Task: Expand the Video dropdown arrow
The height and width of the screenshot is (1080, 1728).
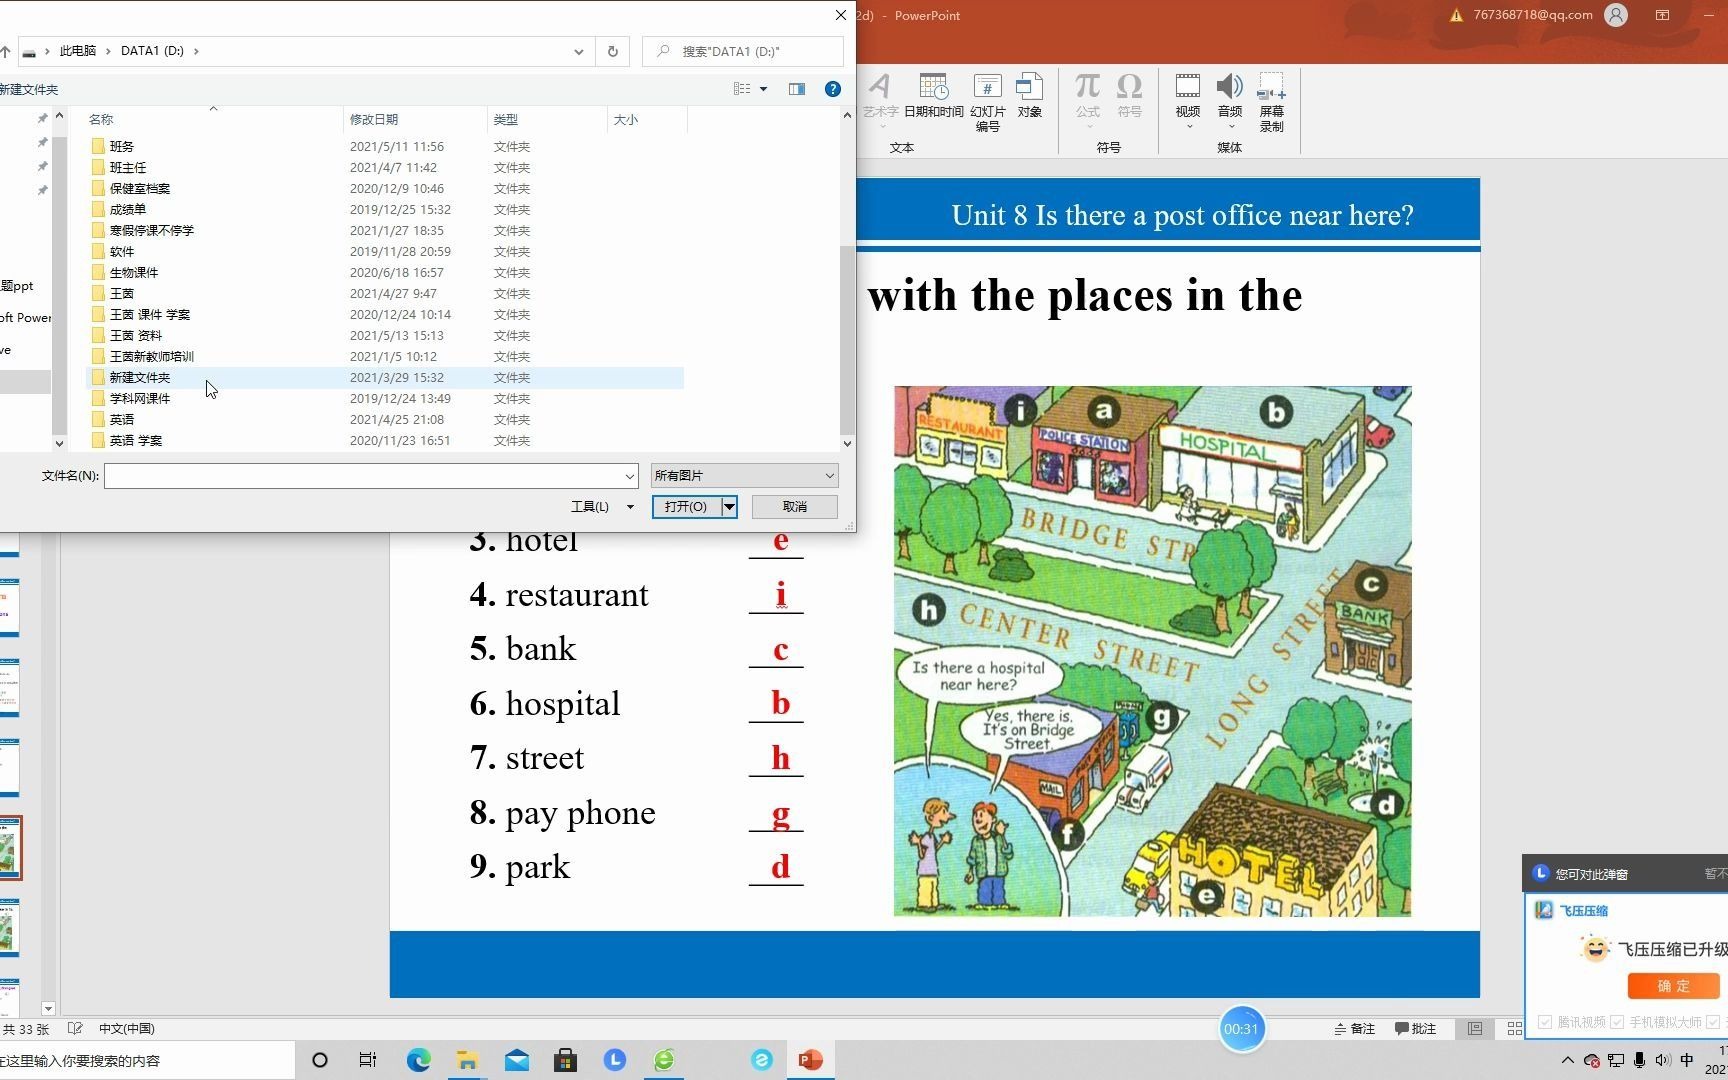Action: click(x=1188, y=127)
